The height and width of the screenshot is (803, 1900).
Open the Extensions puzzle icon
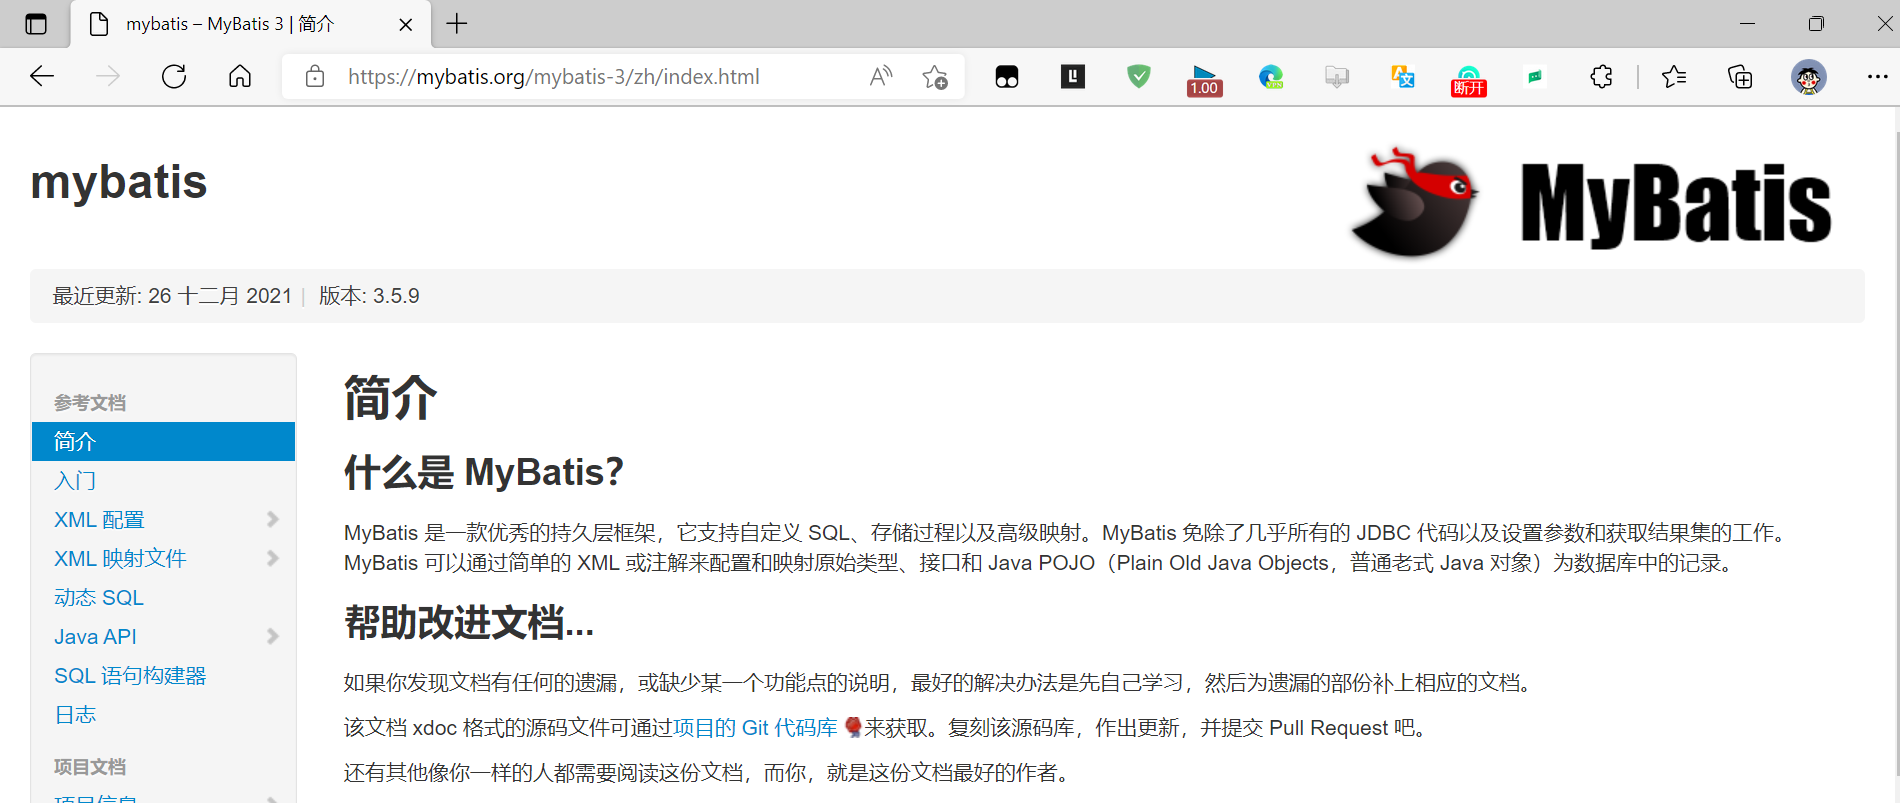click(x=1601, y=76)
